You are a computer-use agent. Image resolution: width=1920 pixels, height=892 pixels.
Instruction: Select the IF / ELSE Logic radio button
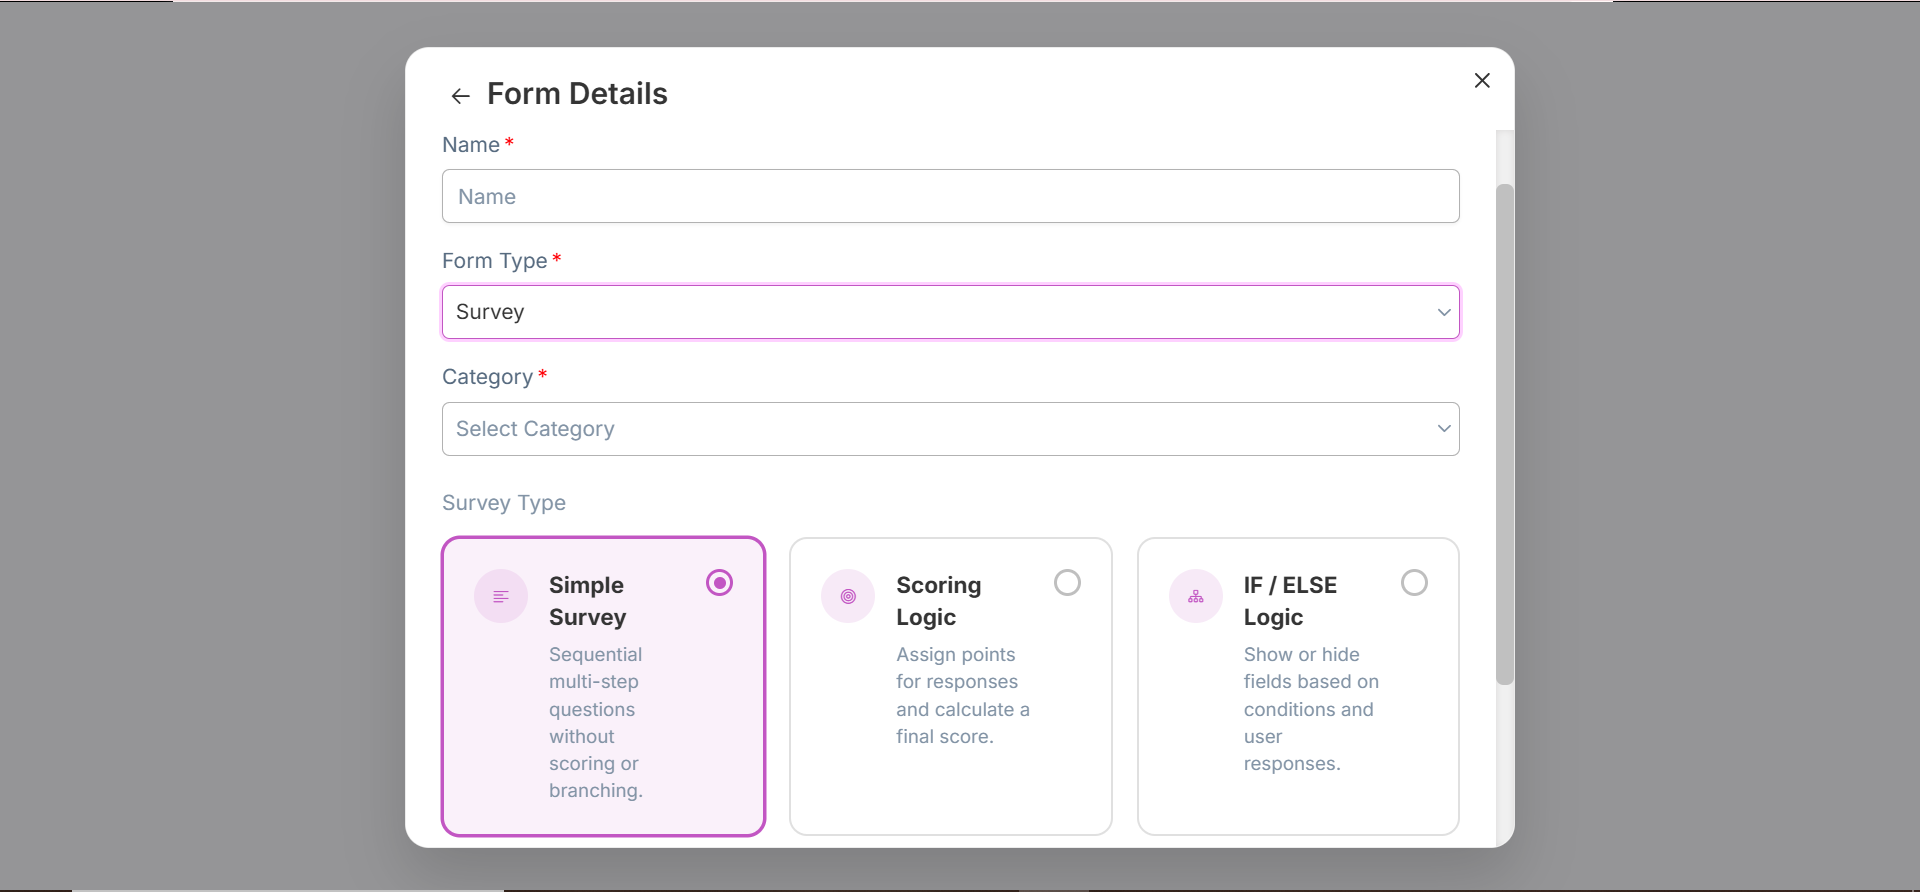(x=1414, y=583)
